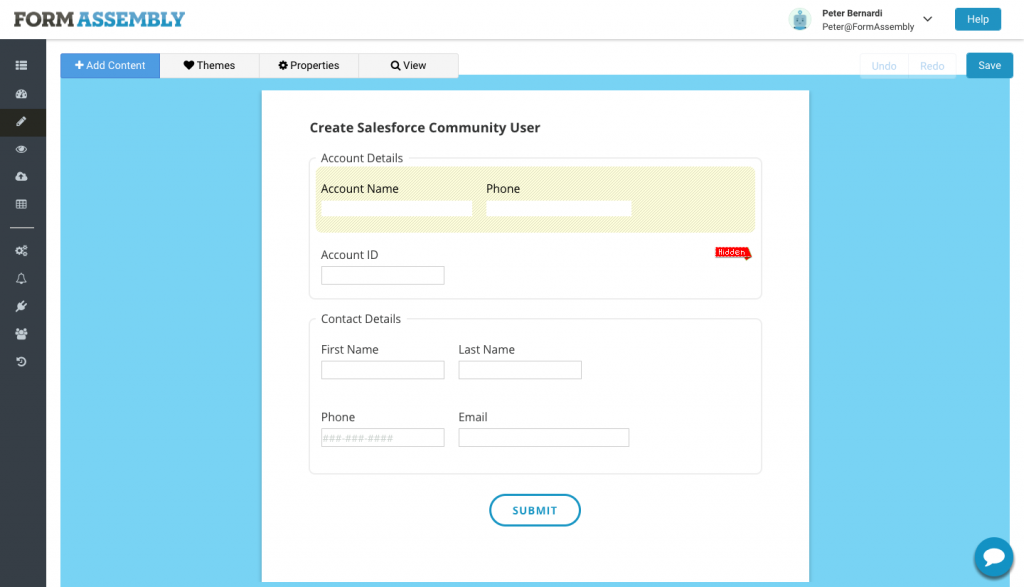Open Notifications with the bell icon
1024x587 pixels.
pos(22,278)
